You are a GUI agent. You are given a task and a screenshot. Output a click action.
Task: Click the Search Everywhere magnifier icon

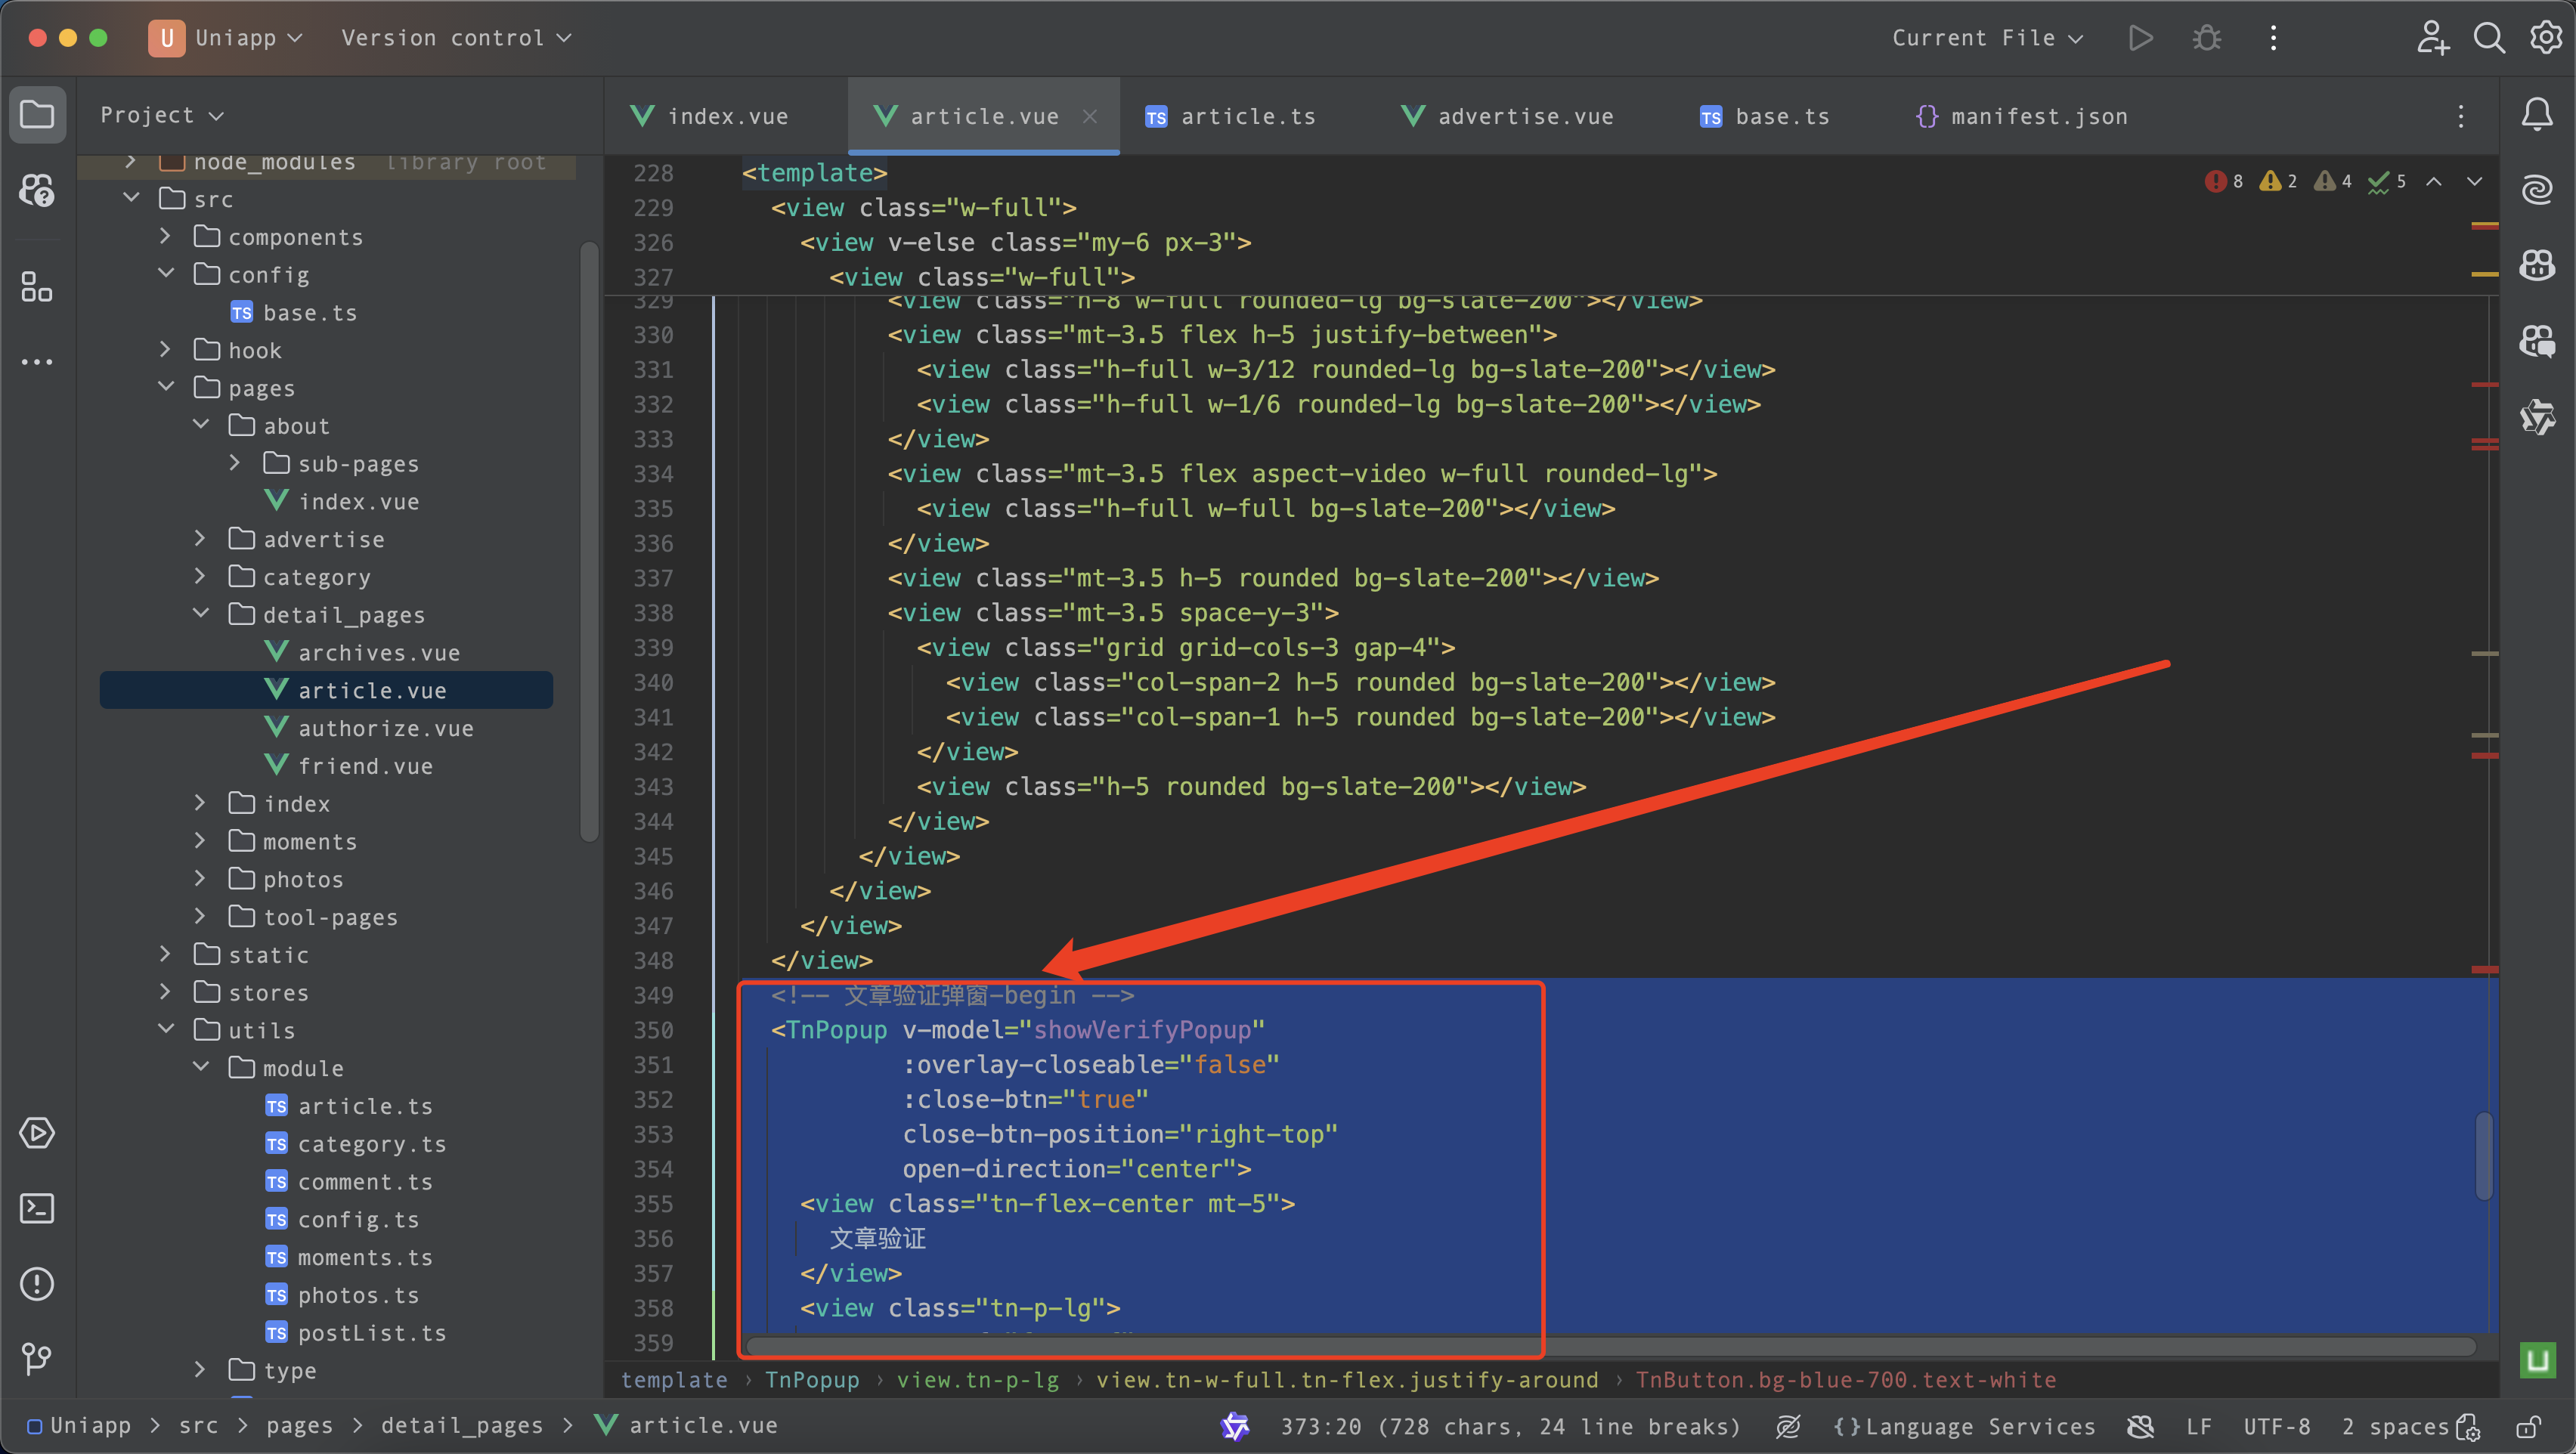point(2489,38)
